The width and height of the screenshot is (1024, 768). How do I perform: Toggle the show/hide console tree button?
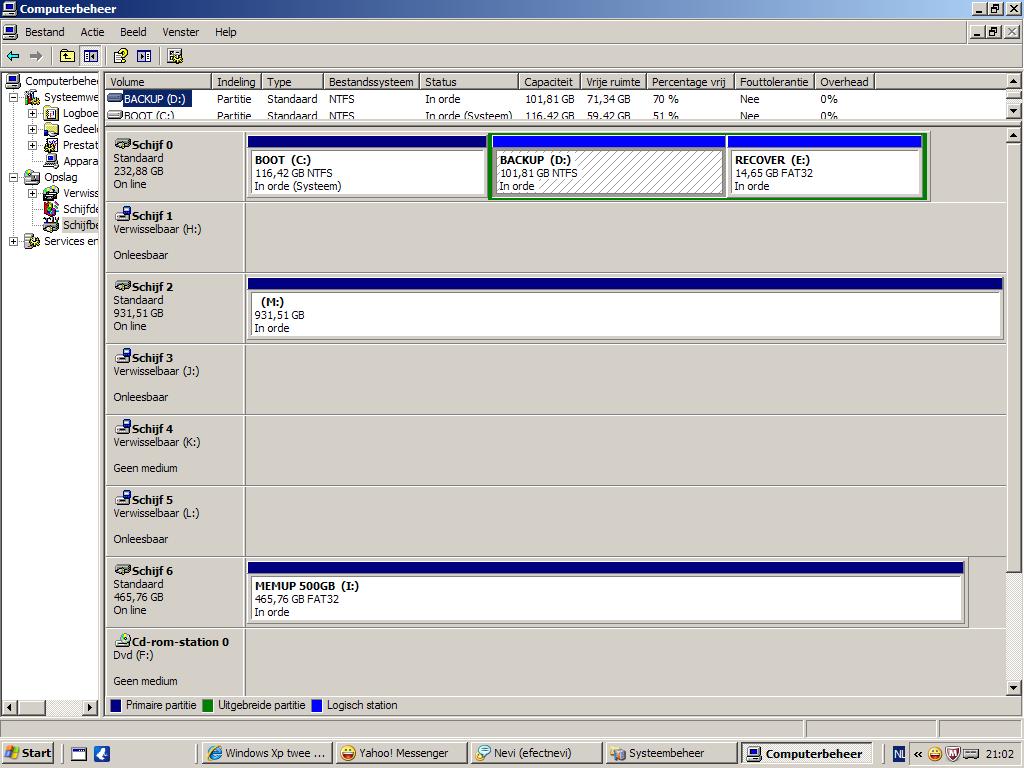click(x=91, y=56)
